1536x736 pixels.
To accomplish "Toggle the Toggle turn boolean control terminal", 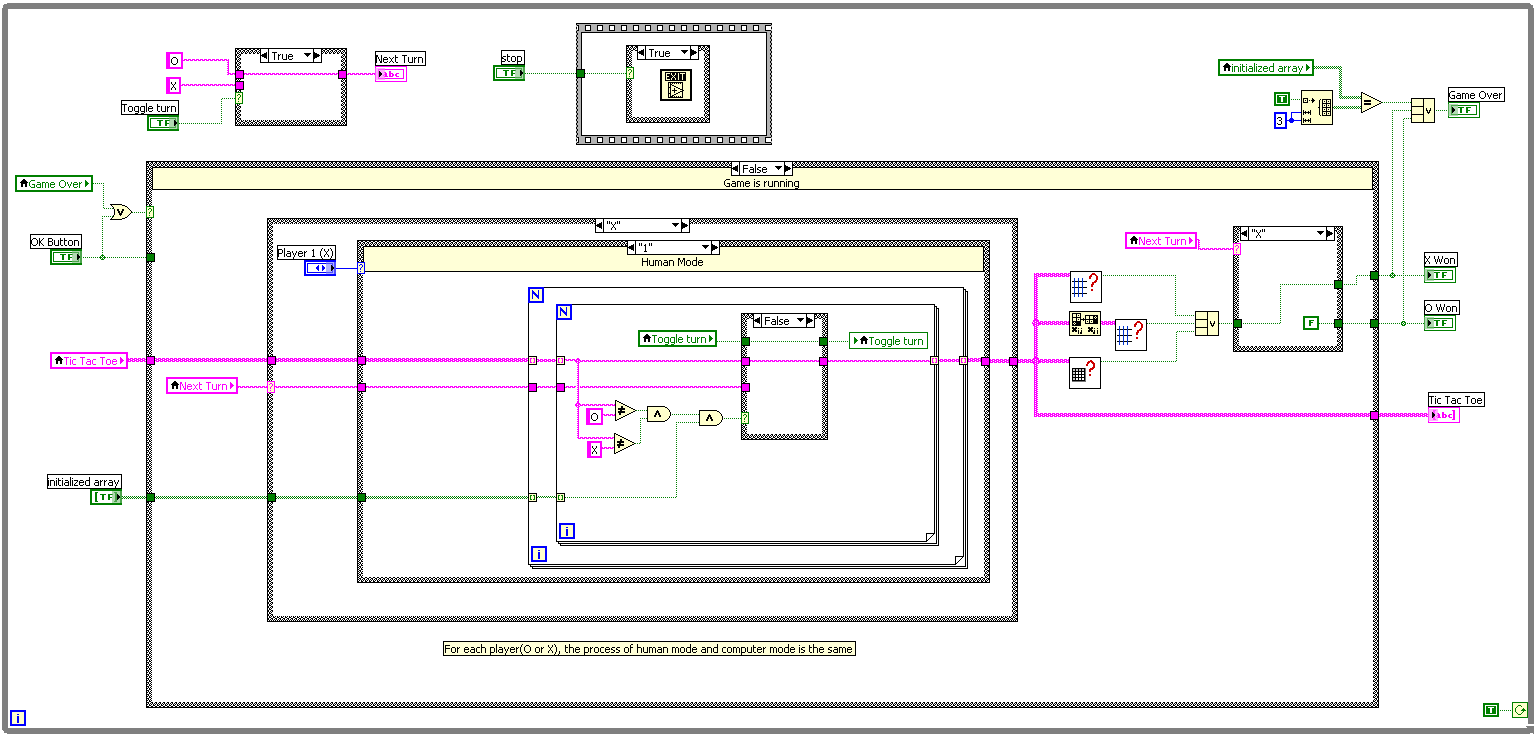I will 164,123.
